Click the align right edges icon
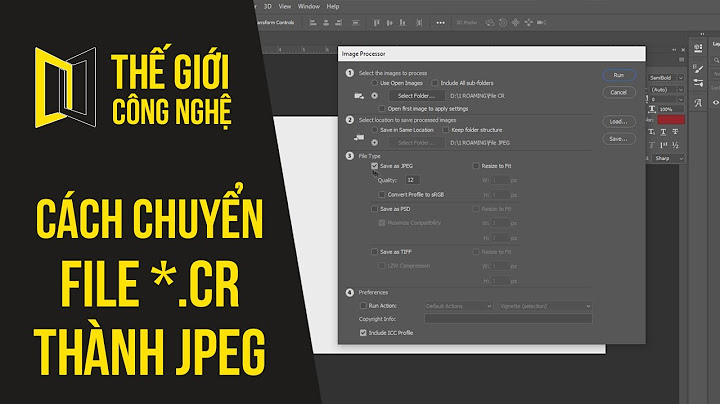The width and height of the screenshot is (720, 404). point(338,22)
